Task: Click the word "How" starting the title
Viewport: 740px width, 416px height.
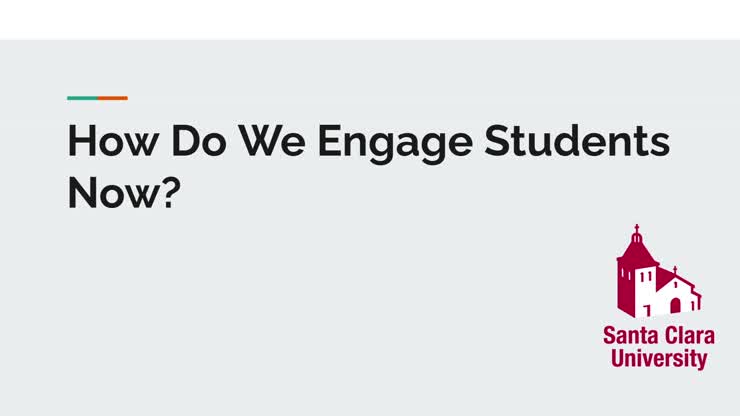Action: 113,141
